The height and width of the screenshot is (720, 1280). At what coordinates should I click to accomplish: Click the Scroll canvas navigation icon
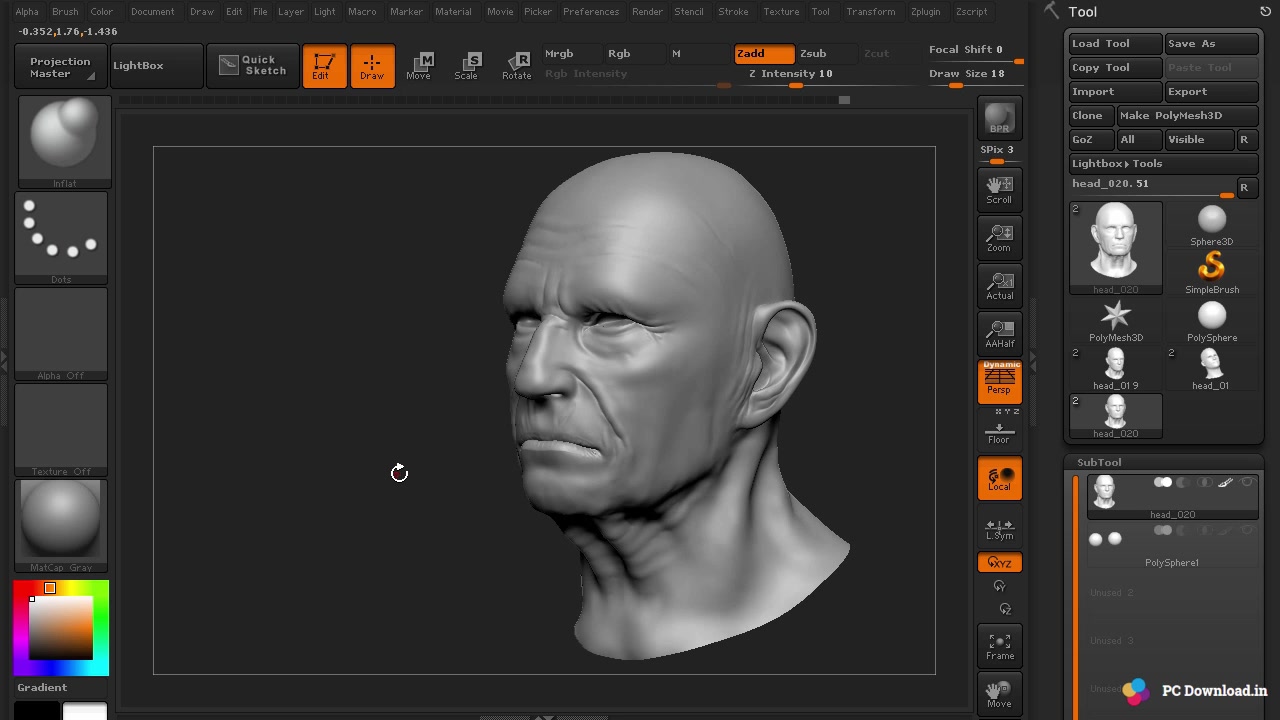tap(999, 189)
